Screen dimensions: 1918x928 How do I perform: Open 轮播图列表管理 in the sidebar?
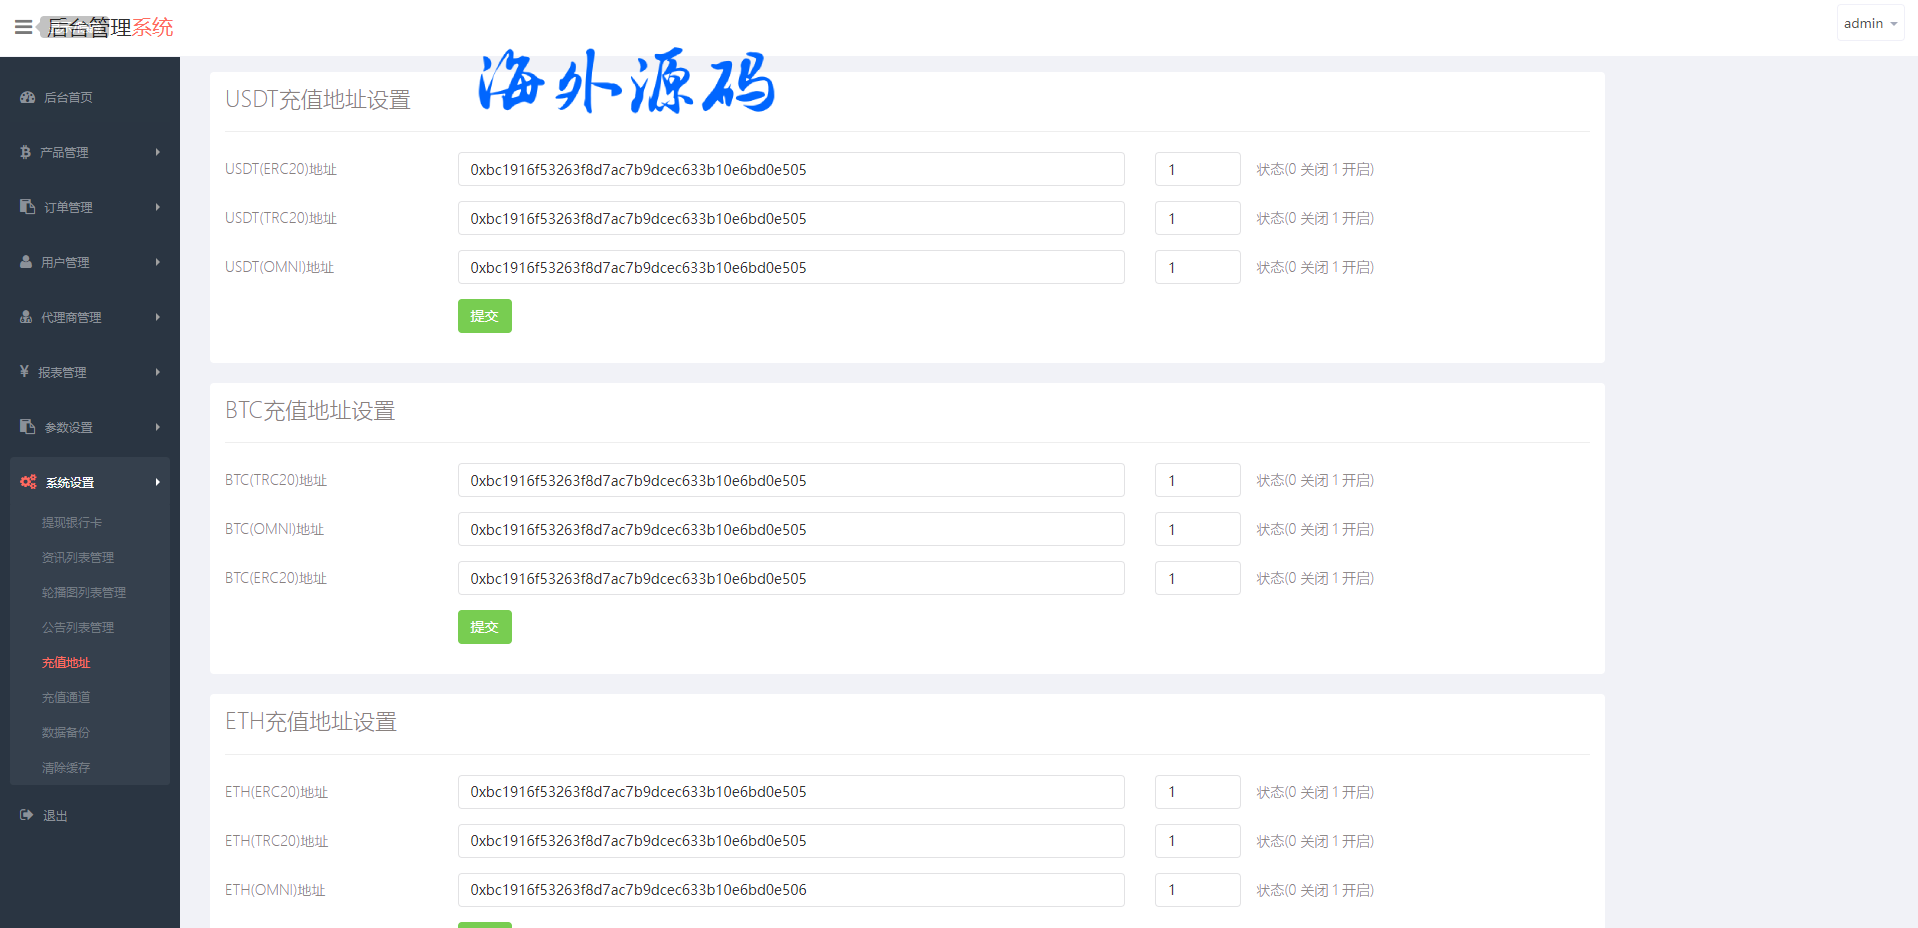pyautogui.click(x=84, y=593)
